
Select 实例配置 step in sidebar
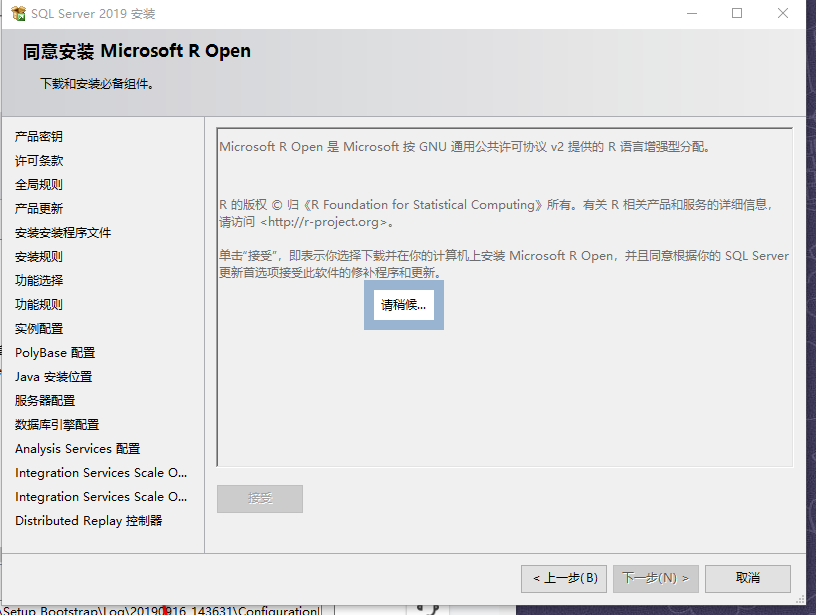coord(39,329)
